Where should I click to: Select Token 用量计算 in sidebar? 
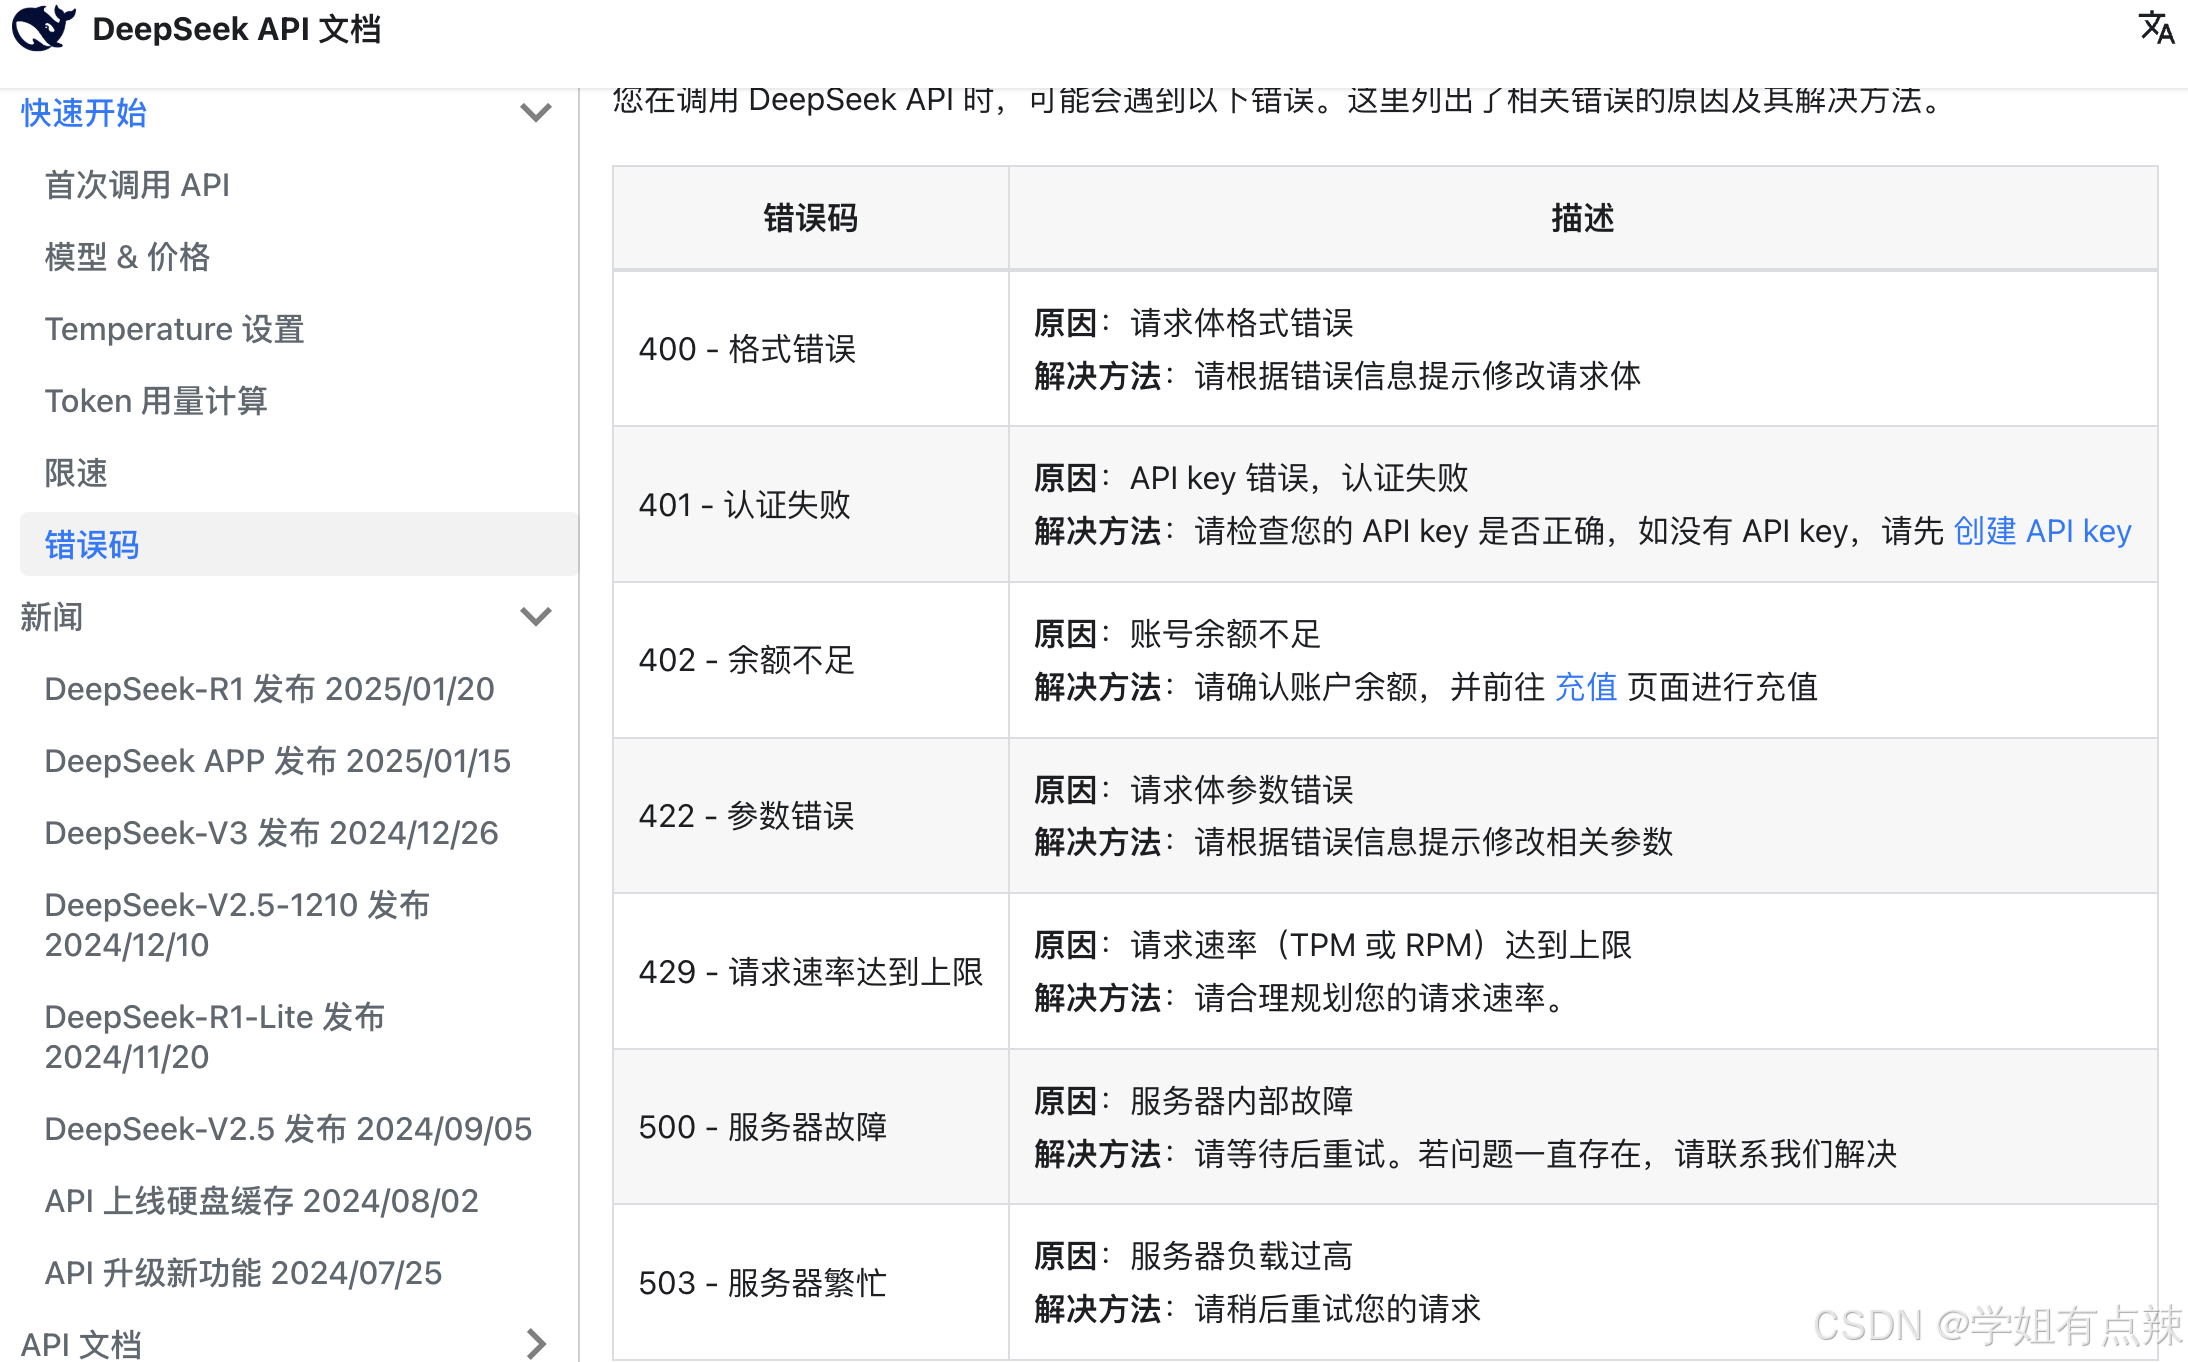[156, 401]
